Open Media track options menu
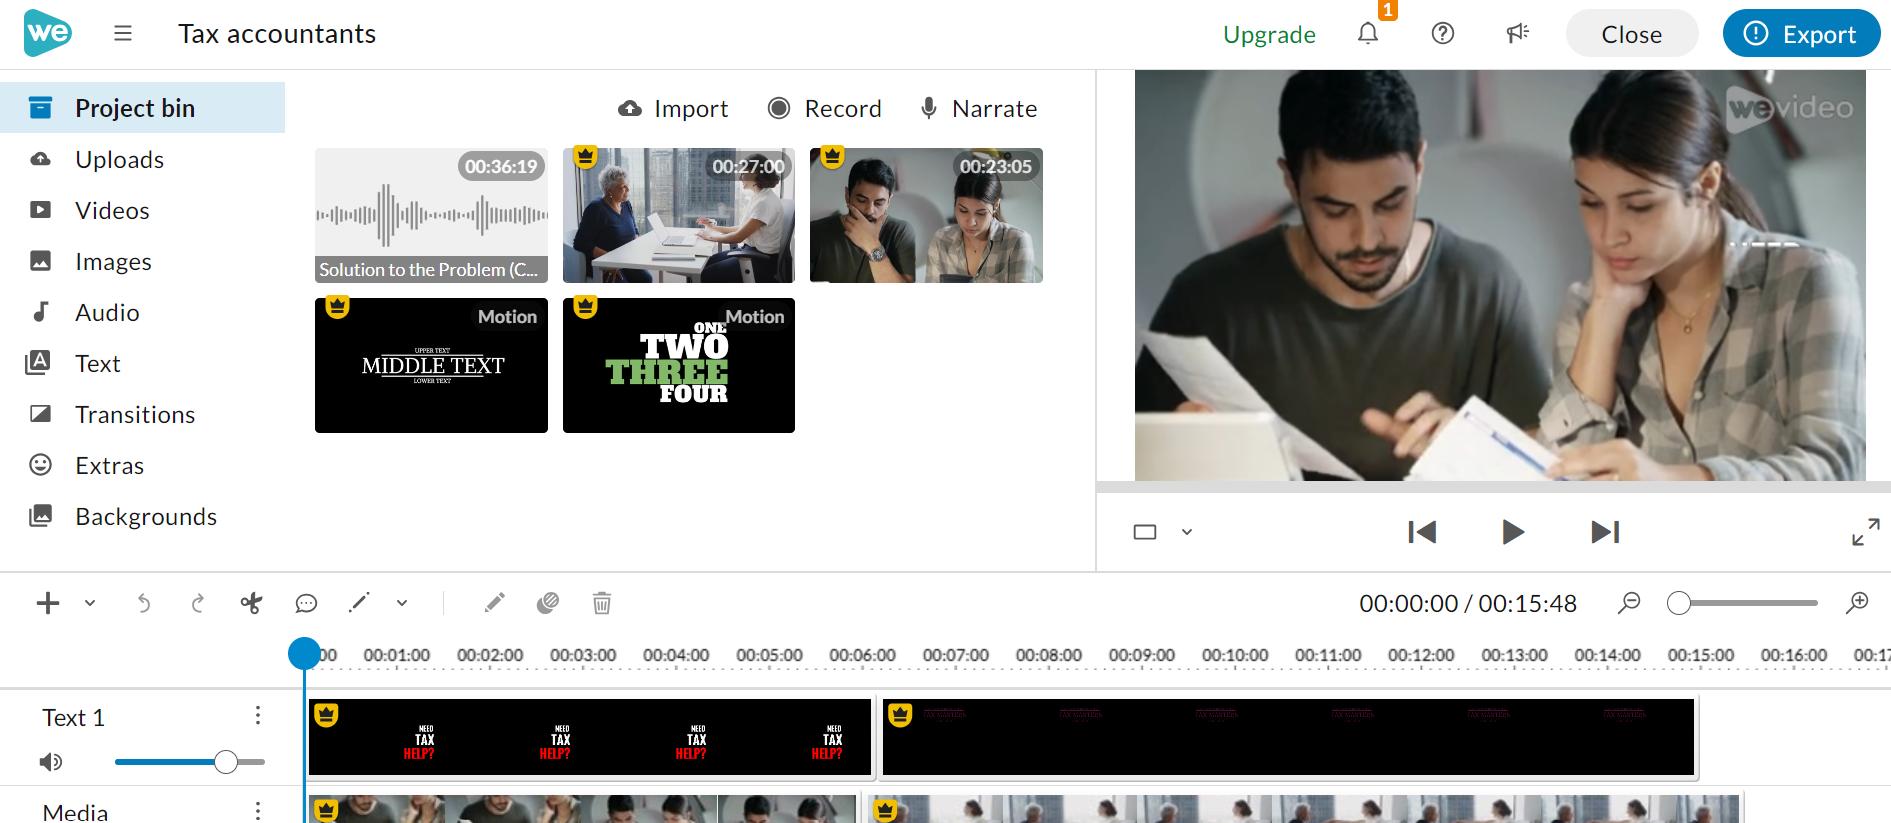The width and height of the screenshot is (1891, 823). 258,811
